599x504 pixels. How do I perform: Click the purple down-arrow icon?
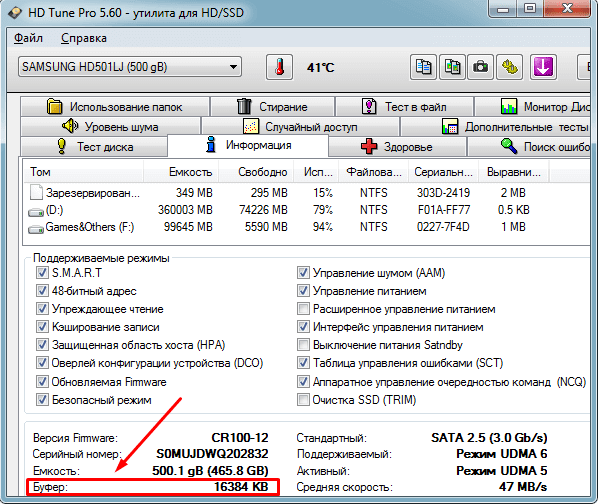pos(543,67)
